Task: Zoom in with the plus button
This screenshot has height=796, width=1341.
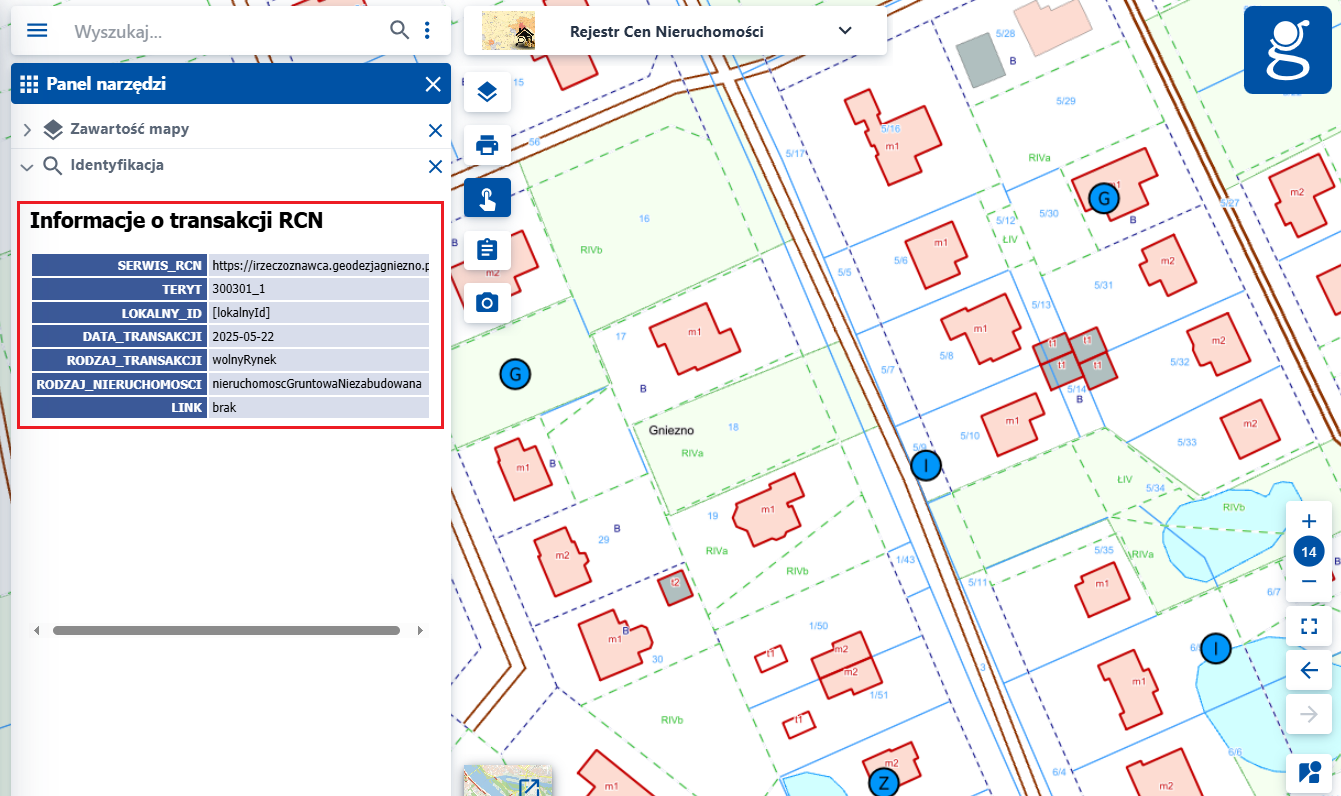Action: pos(1309,521)
